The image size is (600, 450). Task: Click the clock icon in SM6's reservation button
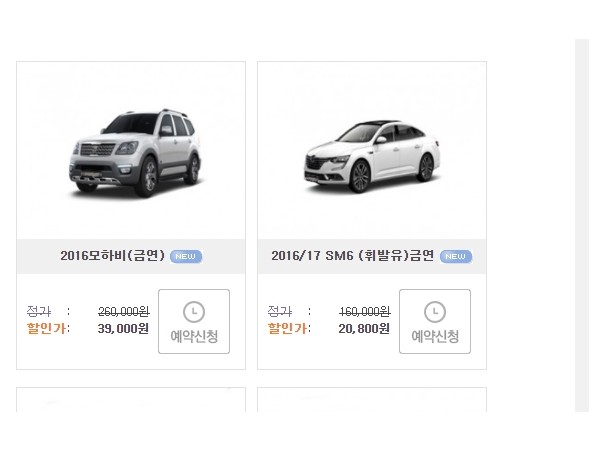pos(435,311)
